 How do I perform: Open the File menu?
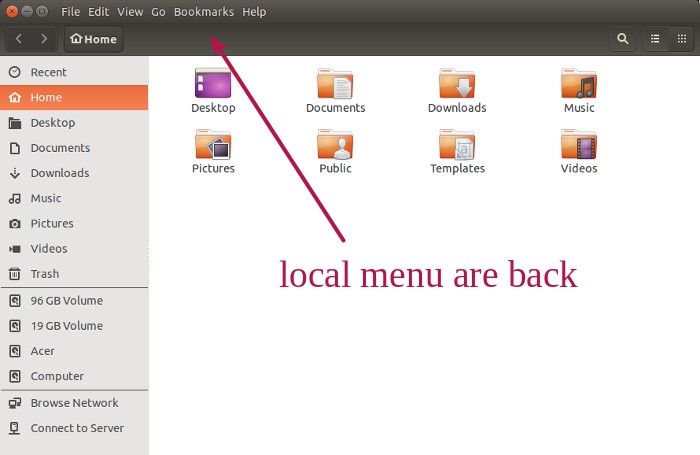coord(71,12)
